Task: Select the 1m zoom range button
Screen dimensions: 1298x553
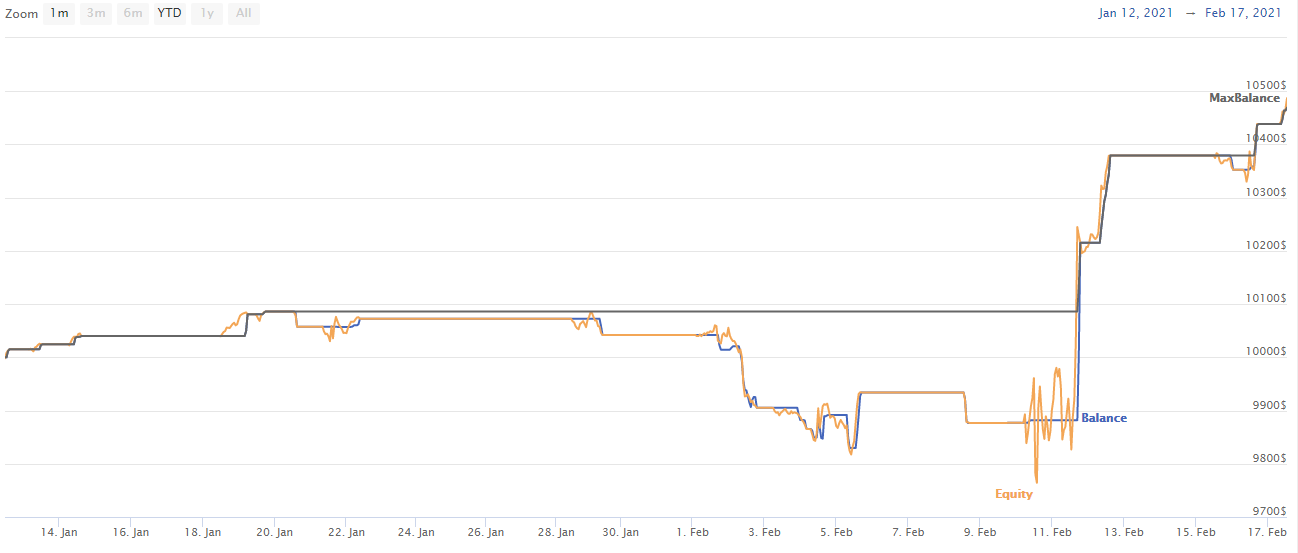Action: click(x=59, y=14)
